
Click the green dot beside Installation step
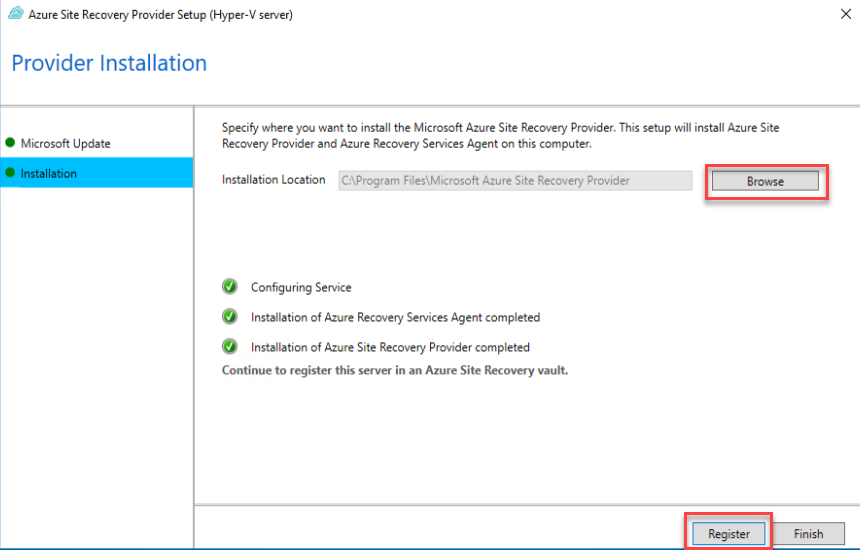click(10, 173)
